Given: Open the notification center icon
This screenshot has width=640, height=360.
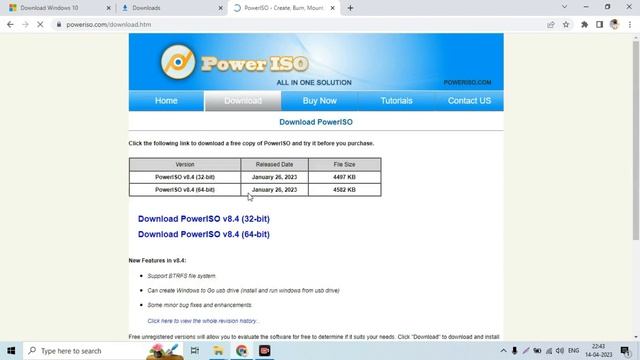Looking at the screenshot, I should (x=625, y=351).
